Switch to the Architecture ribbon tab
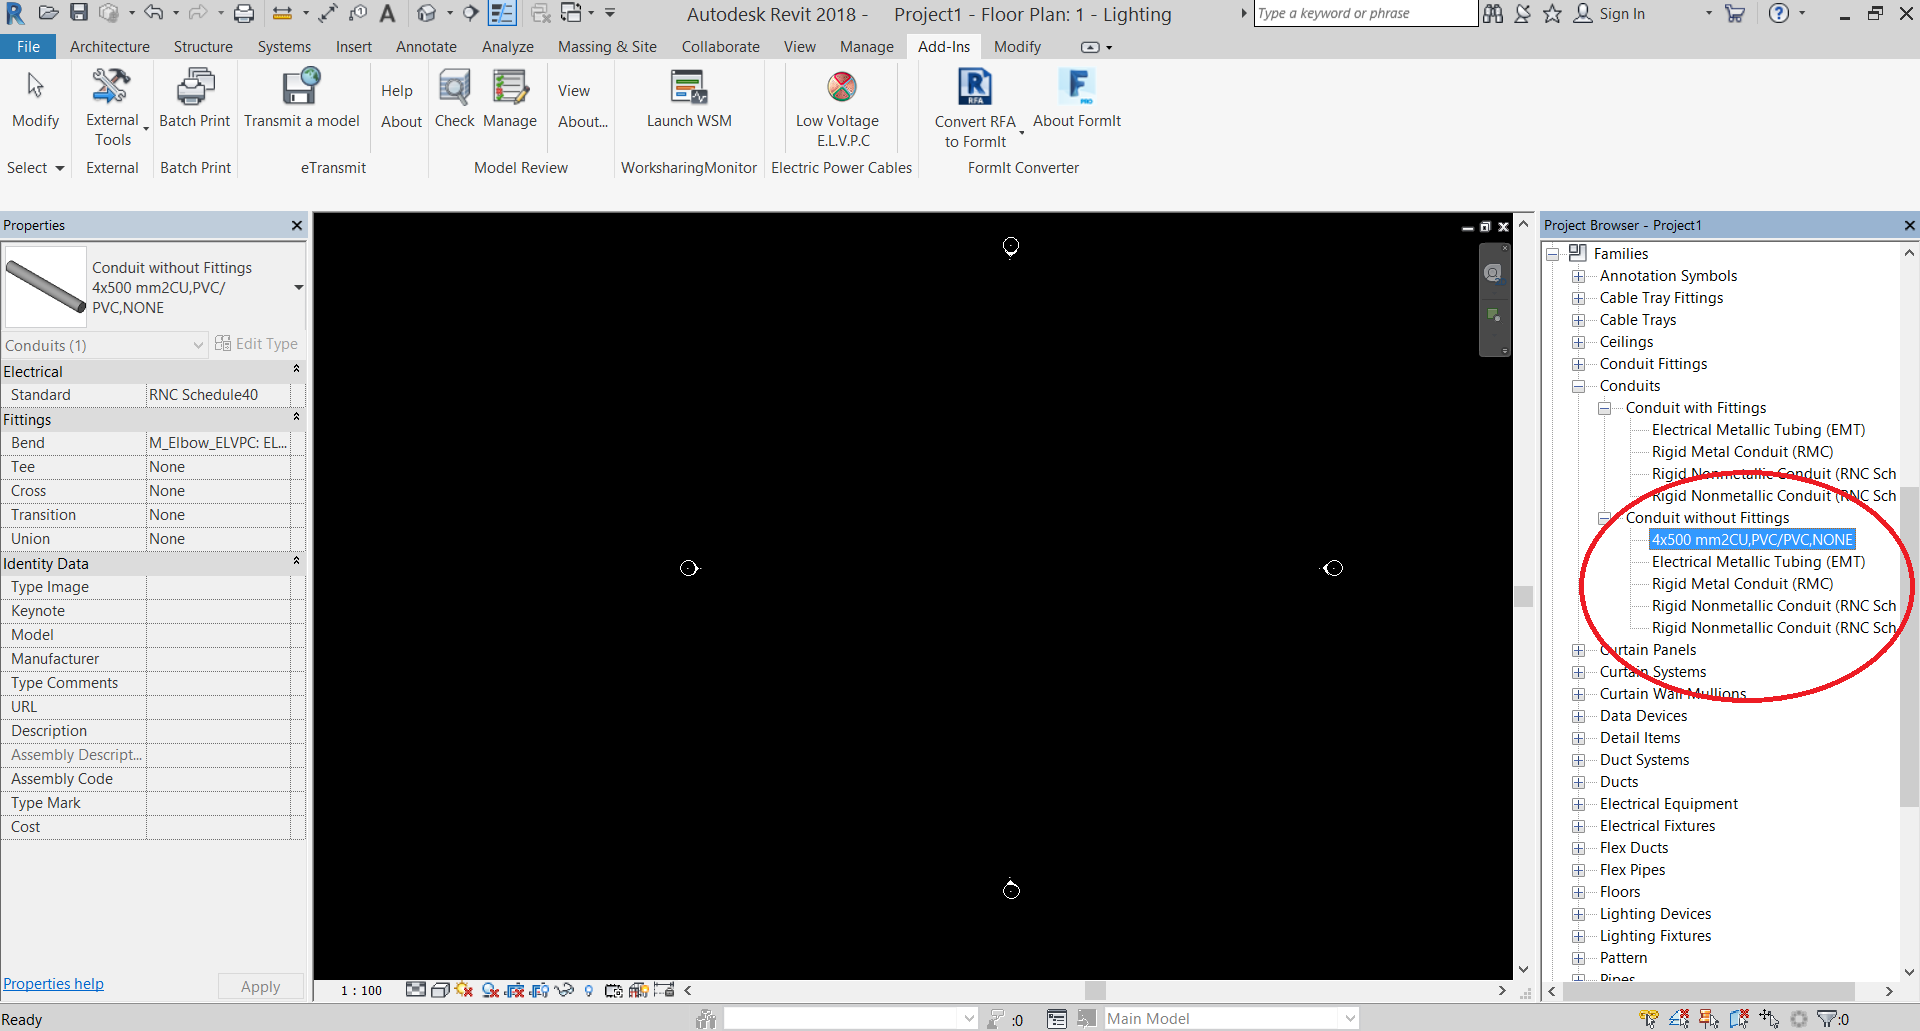This screenshot has height=1031, width=1920. point(110,46)
